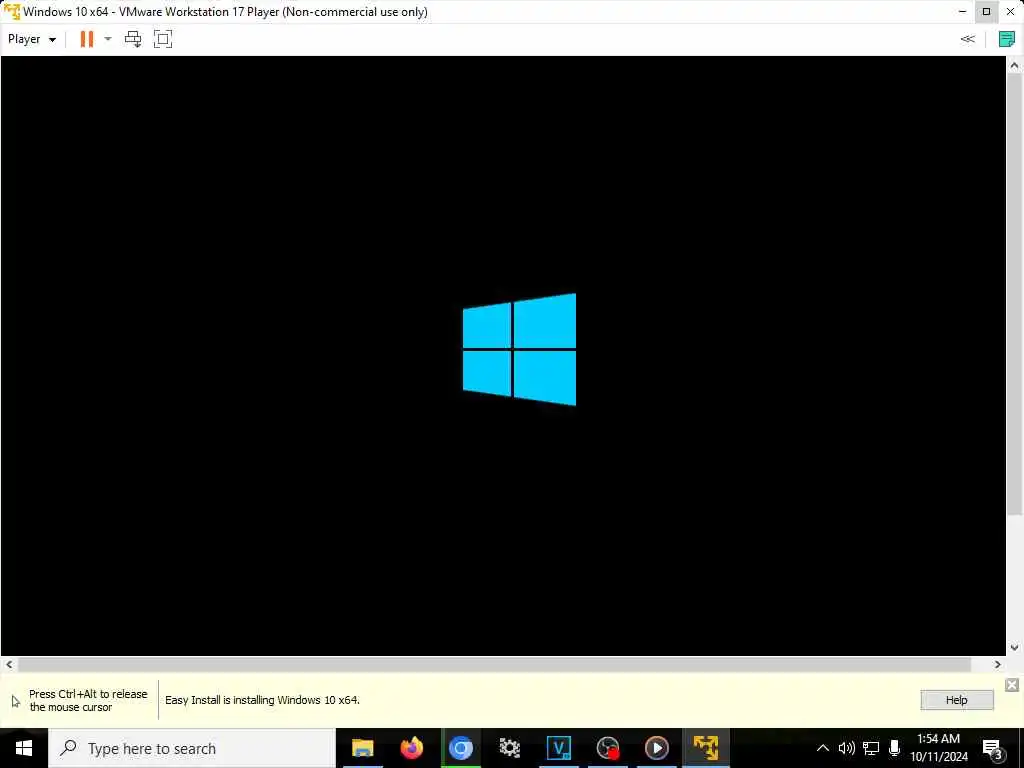Select the VMware Player taskbar icon

pos(705,748)
